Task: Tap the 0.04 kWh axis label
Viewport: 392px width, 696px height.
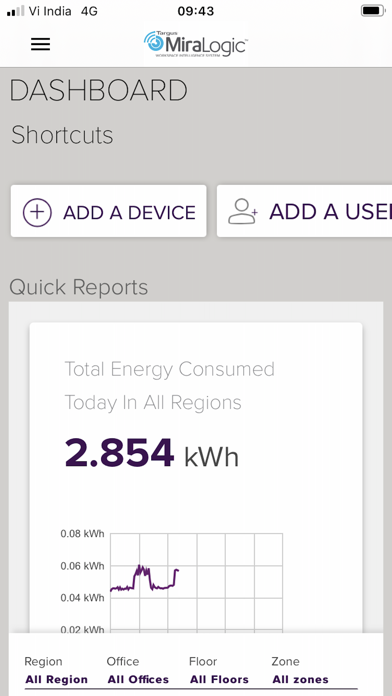Action: click(83, 598)
